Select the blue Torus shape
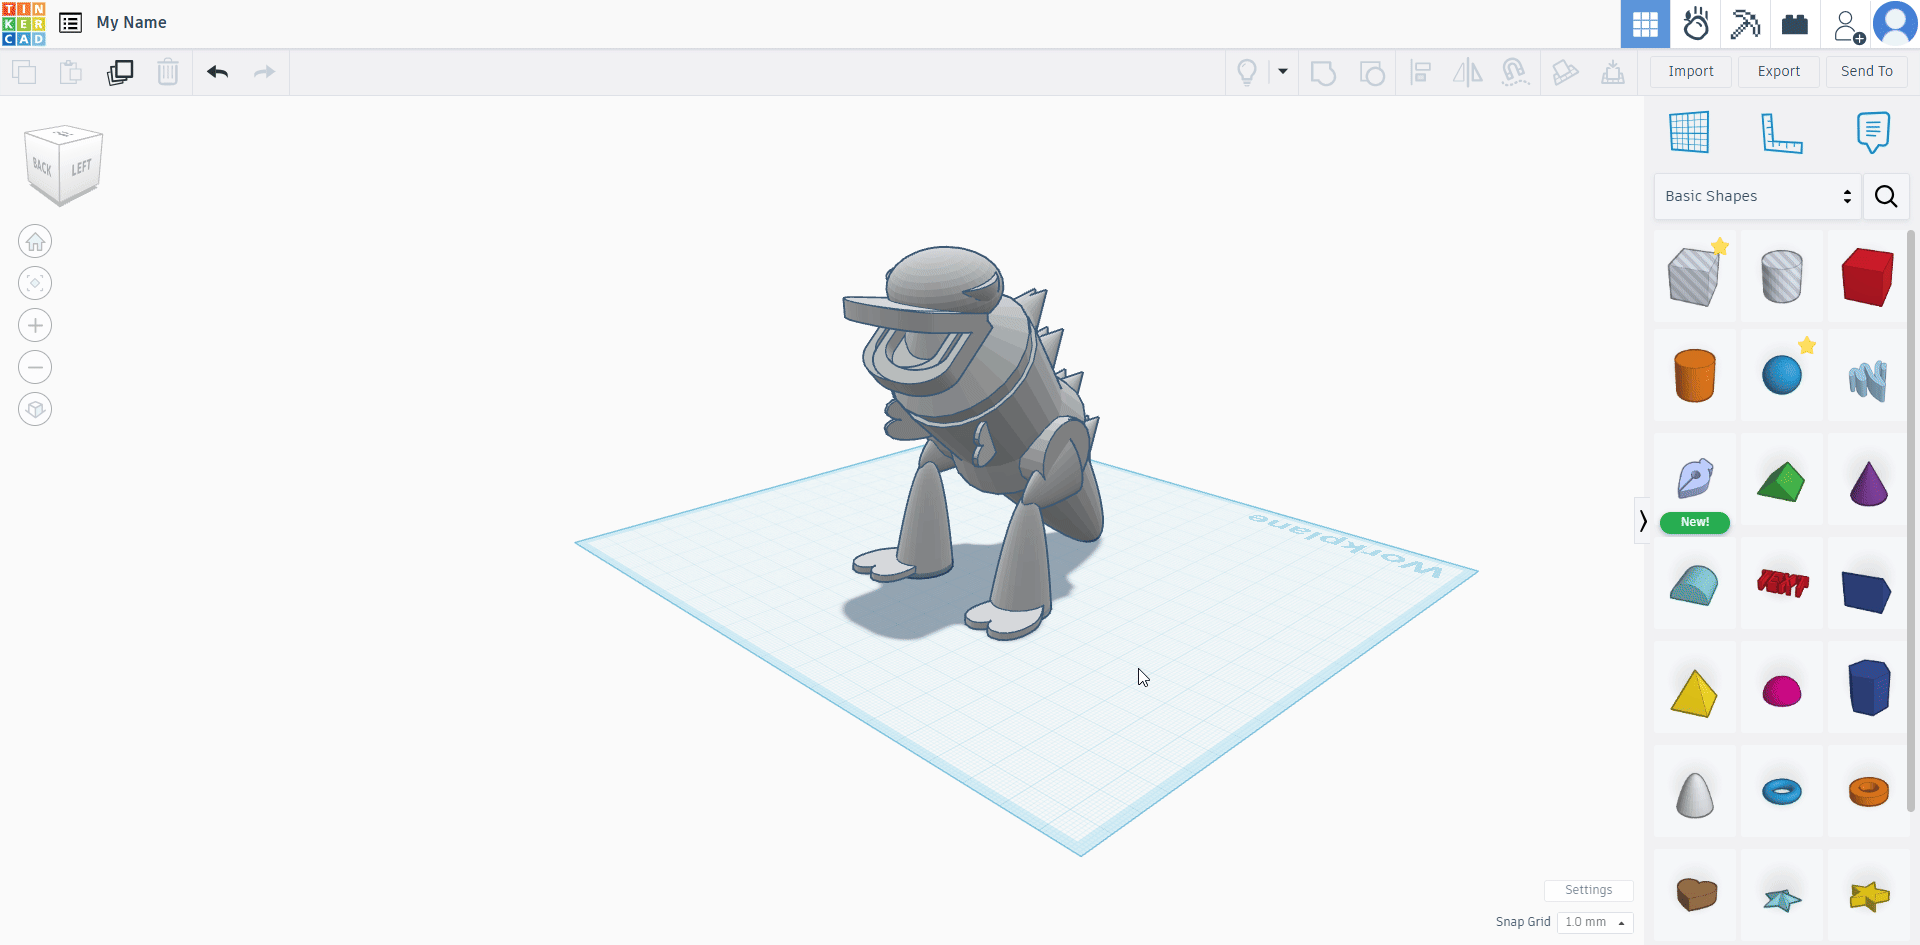This screenshot has height=945, width=1920. [1781, 792]
